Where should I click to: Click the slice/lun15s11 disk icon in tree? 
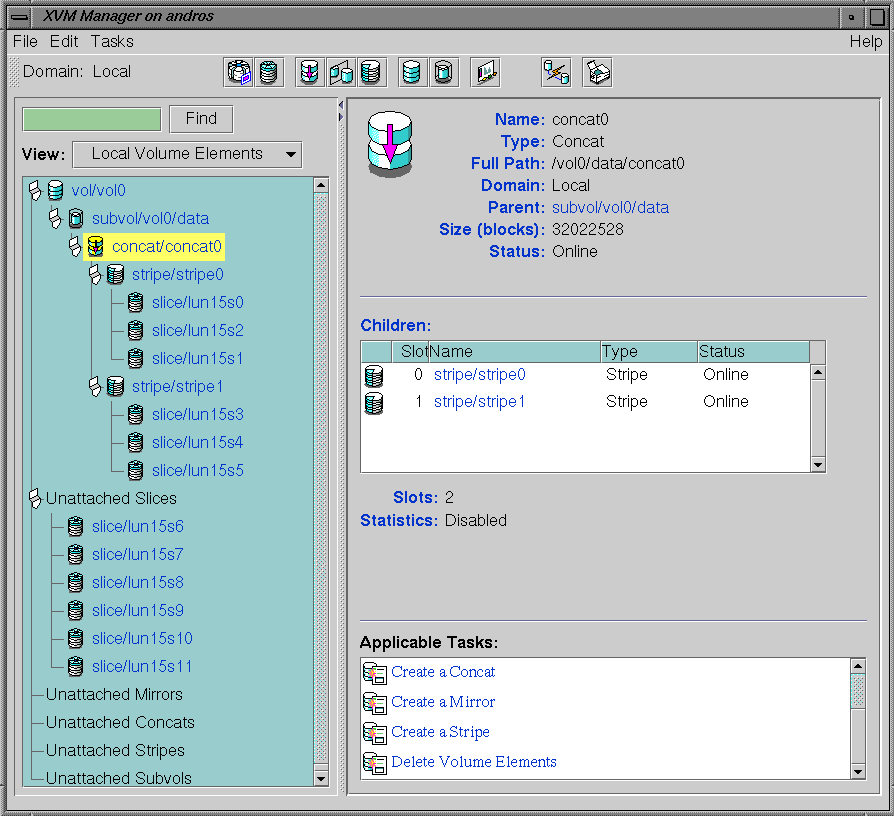click(76, 667)
